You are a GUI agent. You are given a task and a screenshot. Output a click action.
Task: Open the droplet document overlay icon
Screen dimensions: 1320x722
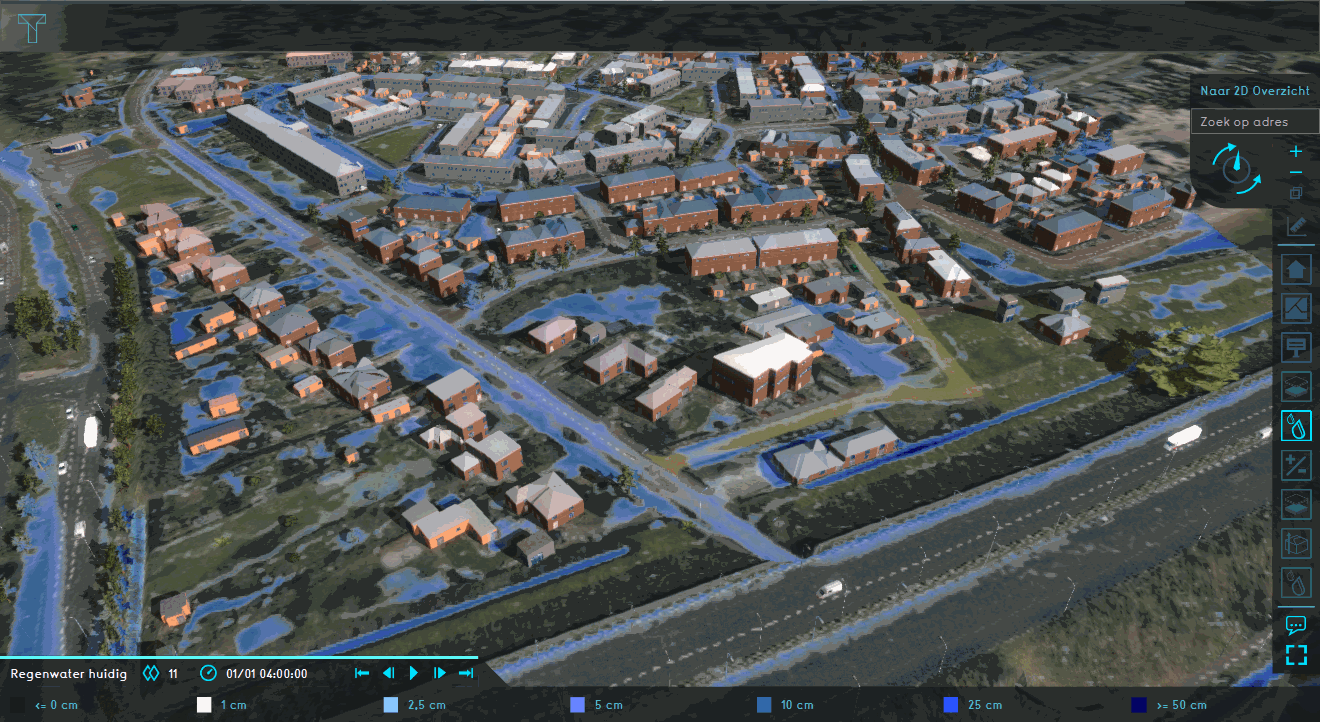[x=1297, y=583]
